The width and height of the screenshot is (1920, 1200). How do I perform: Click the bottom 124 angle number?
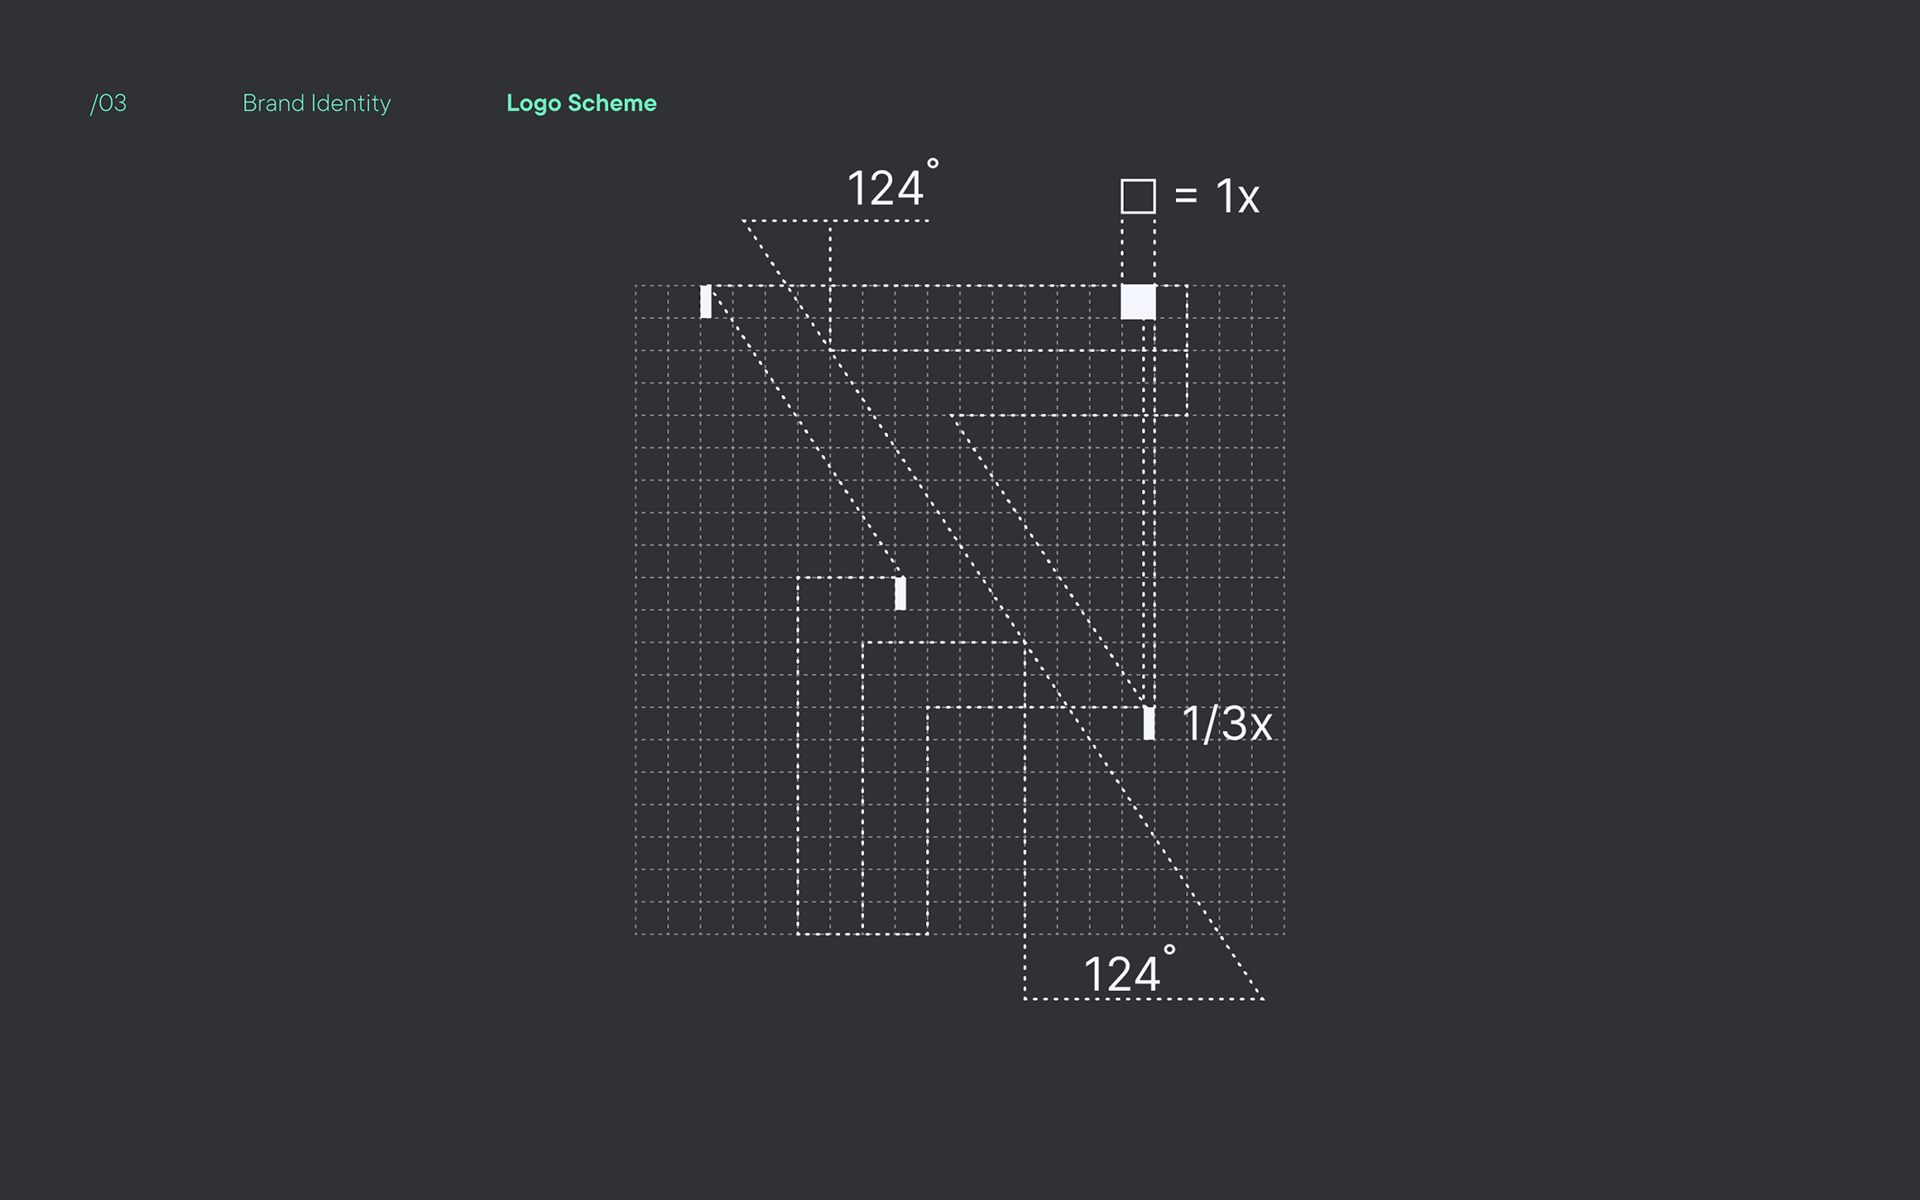coord(1121,975)
